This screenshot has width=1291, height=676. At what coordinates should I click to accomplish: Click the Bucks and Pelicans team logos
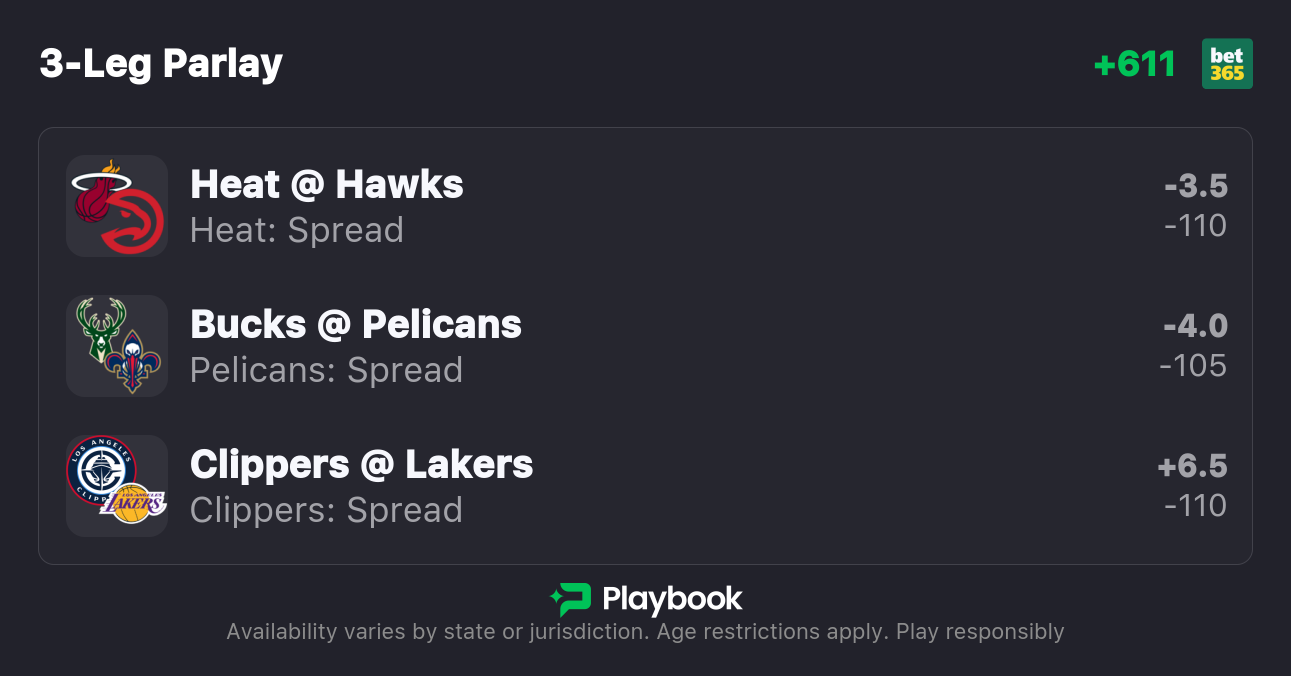(x=117, y=346)
